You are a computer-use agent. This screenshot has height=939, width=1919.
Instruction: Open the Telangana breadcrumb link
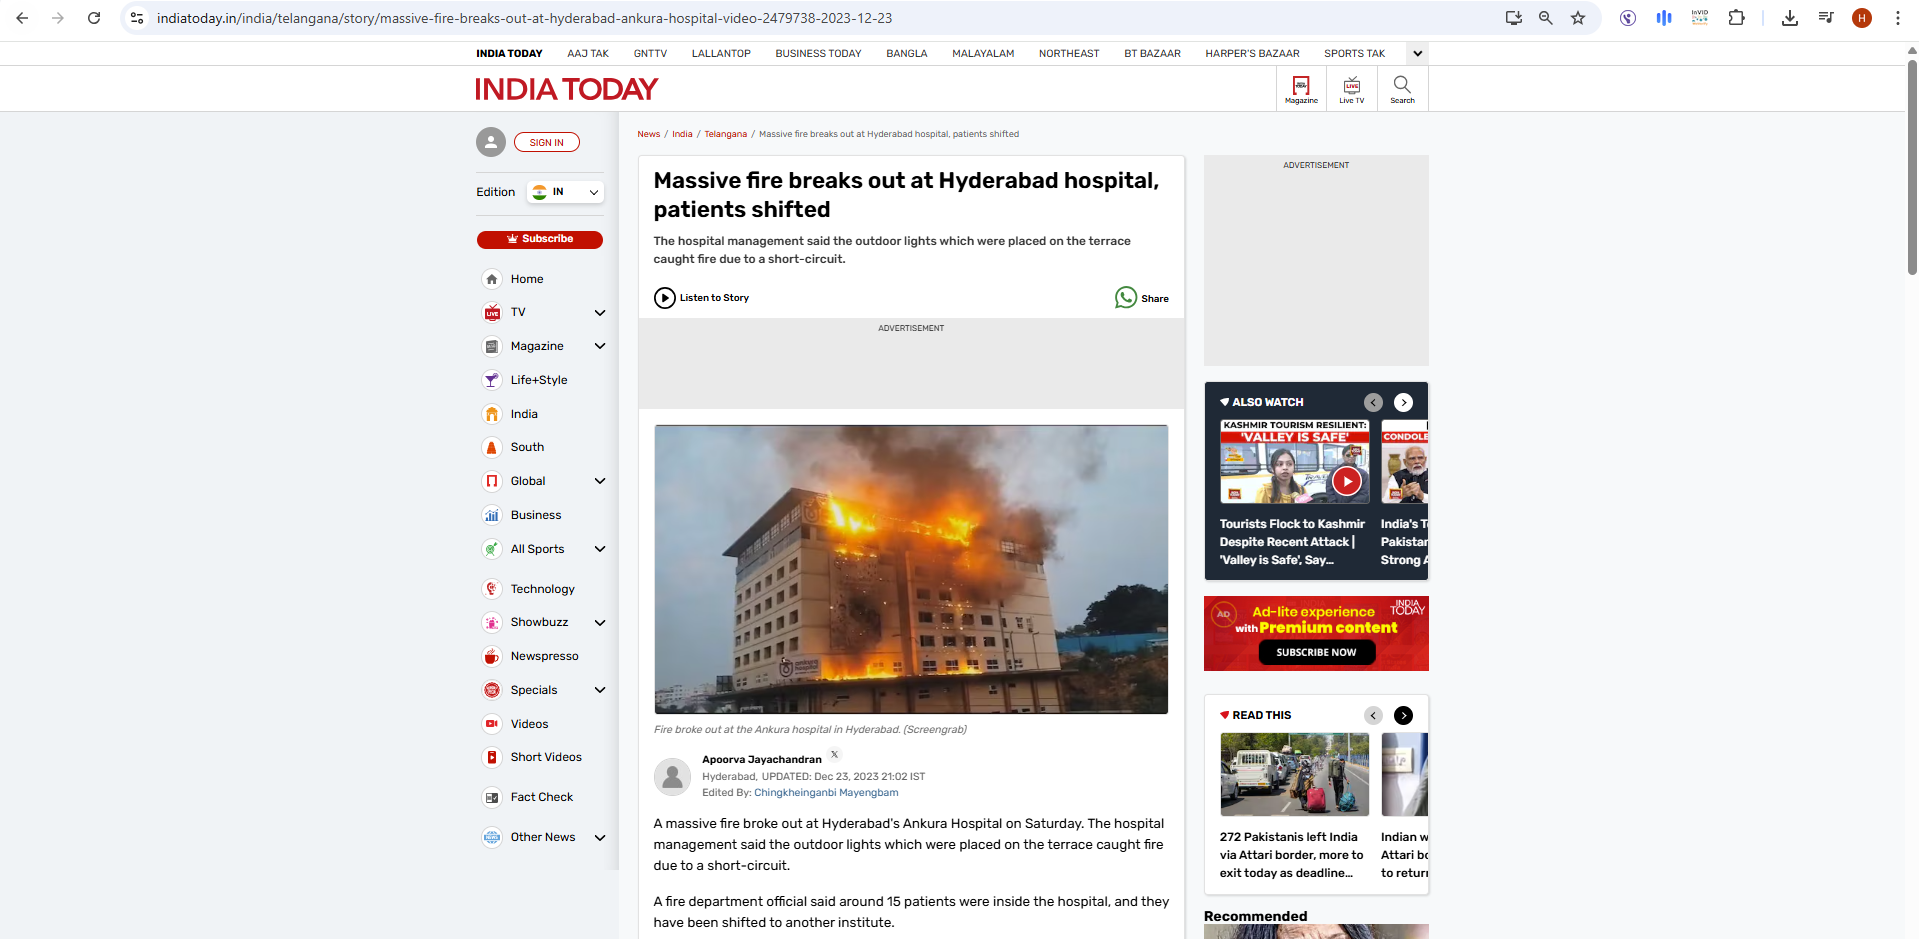point(725,134)
